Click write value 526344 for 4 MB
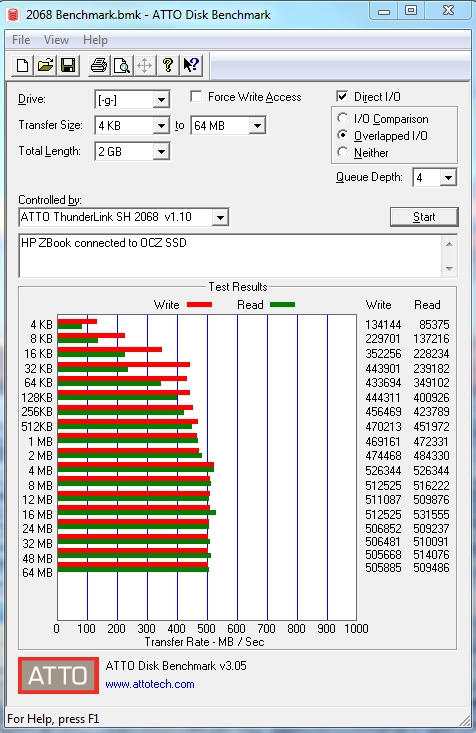This screenshot has width=476, height=733. [383, 471]
